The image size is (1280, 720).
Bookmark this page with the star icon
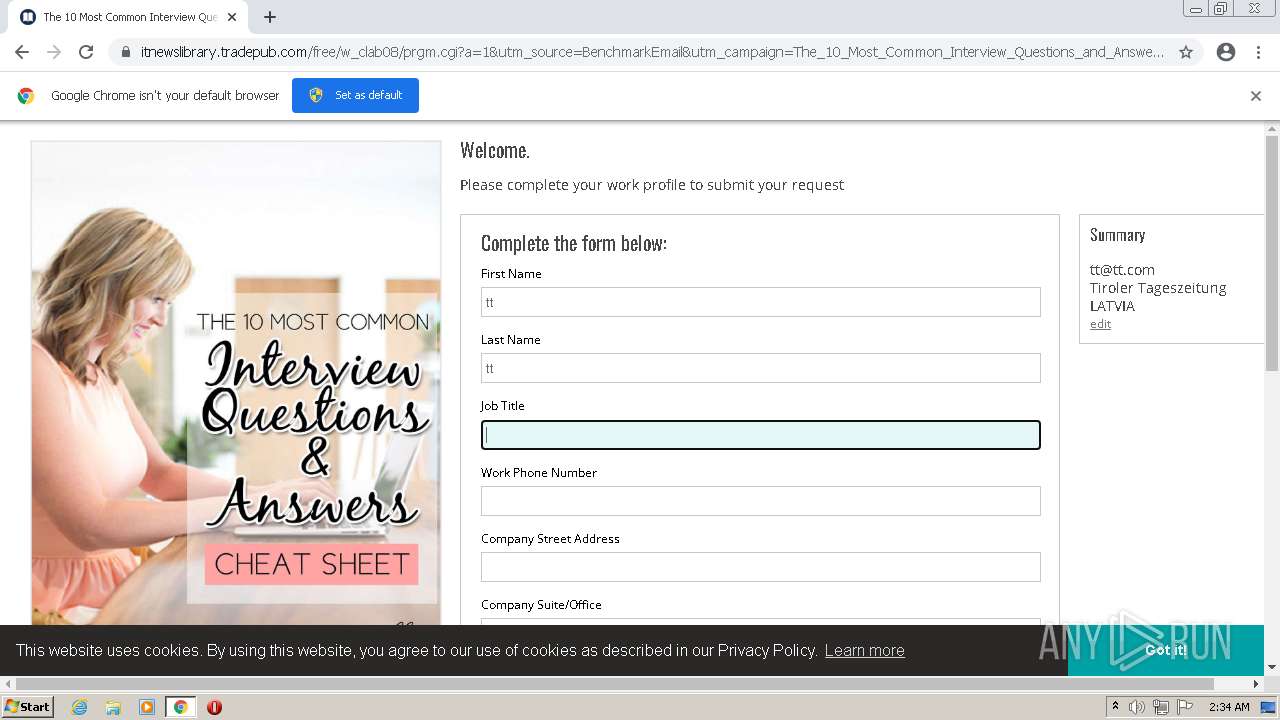1186,52
